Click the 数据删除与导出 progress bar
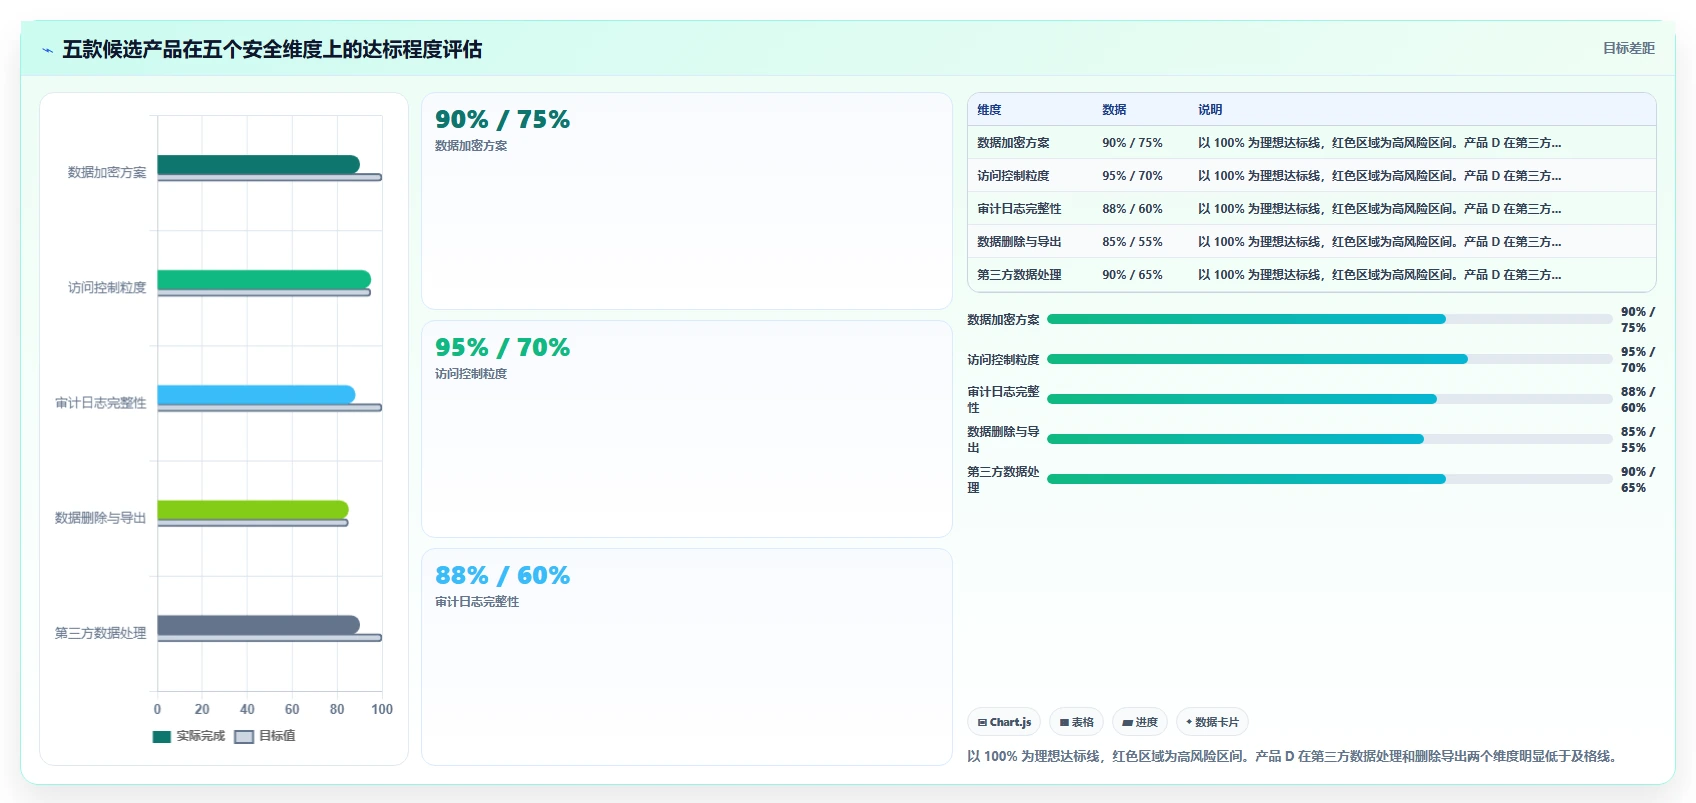This screenshot has height=803, width=1696. click(1329, 439)
